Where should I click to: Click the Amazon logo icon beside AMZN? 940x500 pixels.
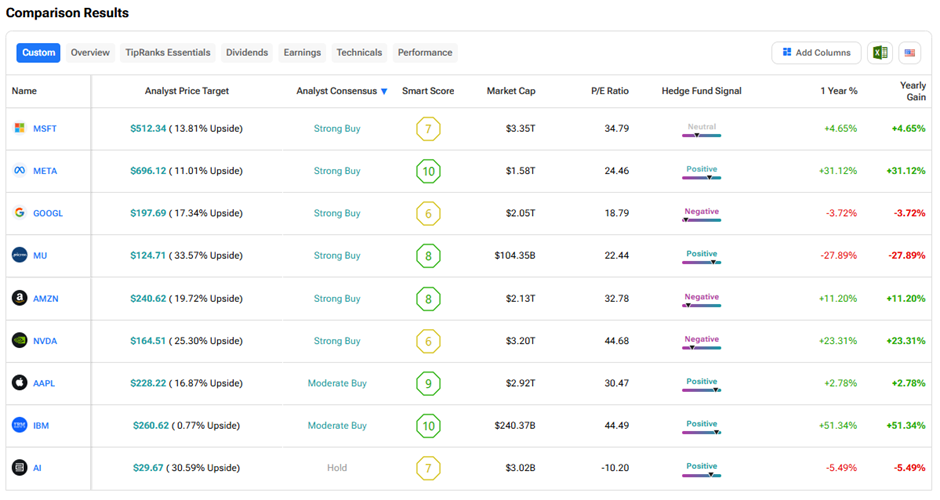pyautogui.click(x=20, y=298)
